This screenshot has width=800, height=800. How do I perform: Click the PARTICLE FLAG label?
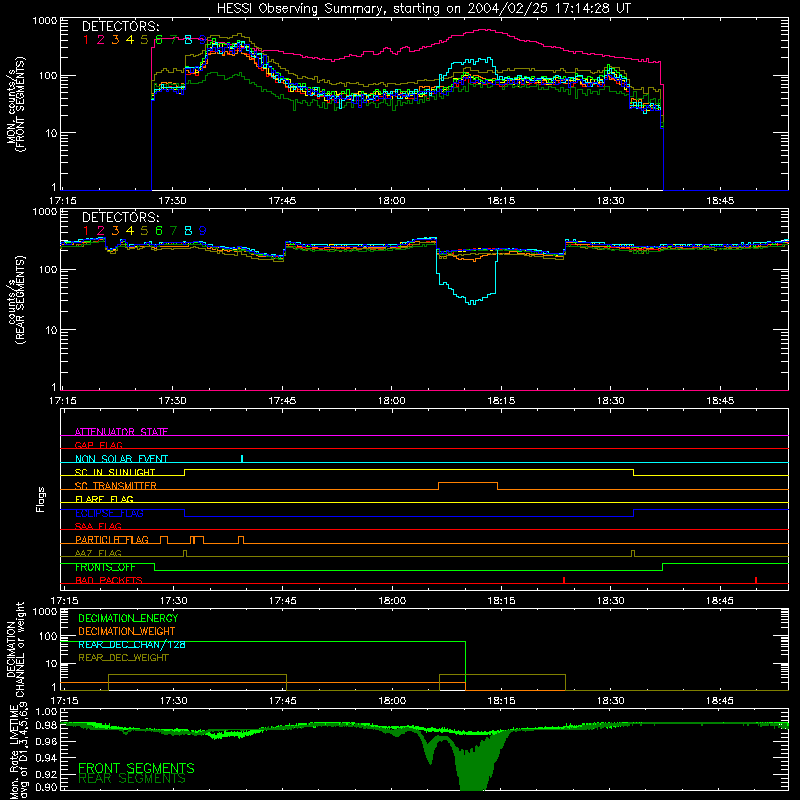coord(112,539)
